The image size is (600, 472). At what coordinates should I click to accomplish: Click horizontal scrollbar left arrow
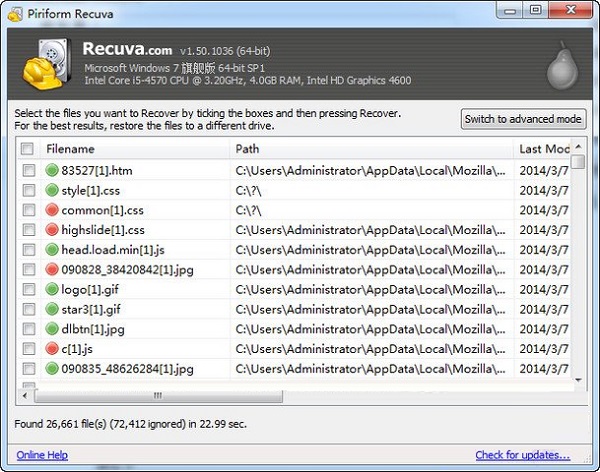(25, 395)
